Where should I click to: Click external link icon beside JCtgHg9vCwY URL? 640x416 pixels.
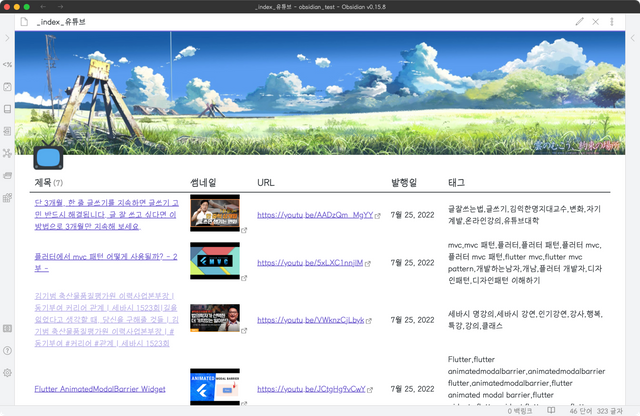[x=370, y=390]
